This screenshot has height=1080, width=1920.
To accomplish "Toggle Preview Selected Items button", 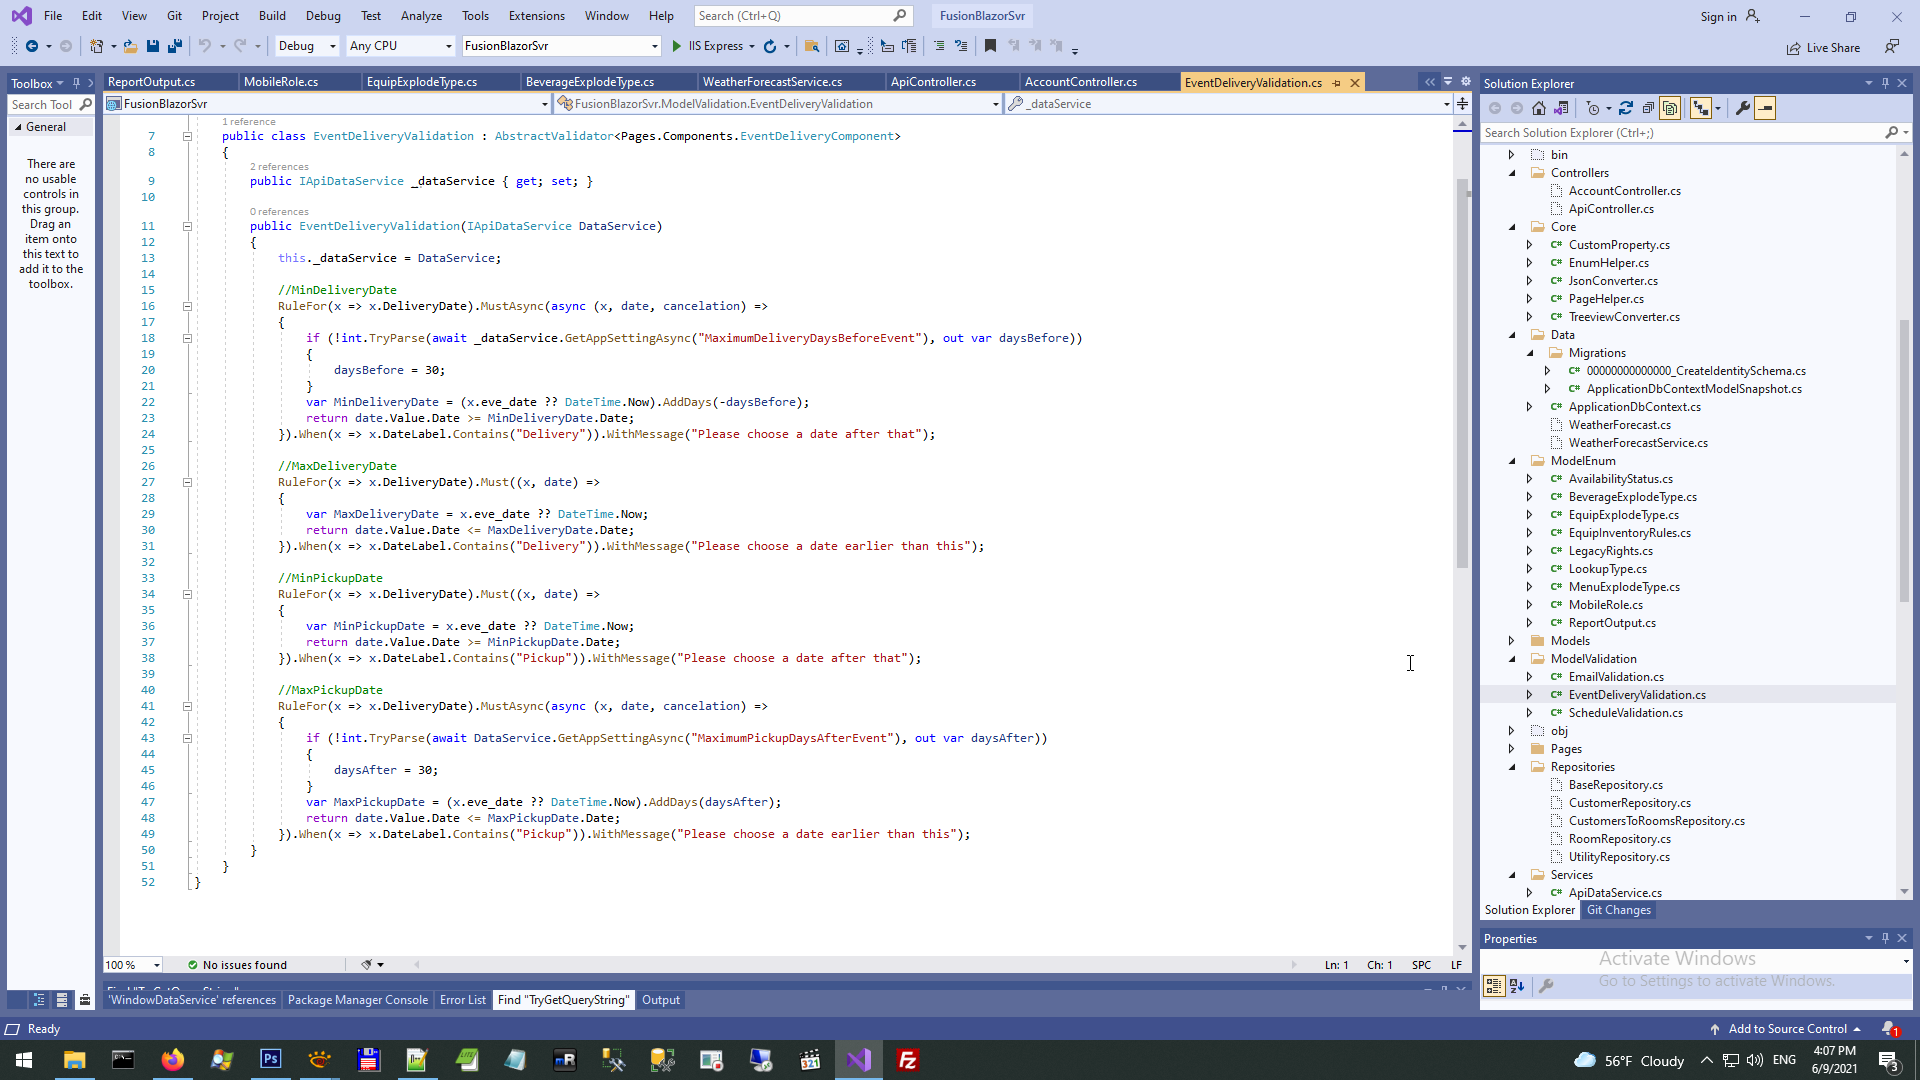I will [1765, 108].
